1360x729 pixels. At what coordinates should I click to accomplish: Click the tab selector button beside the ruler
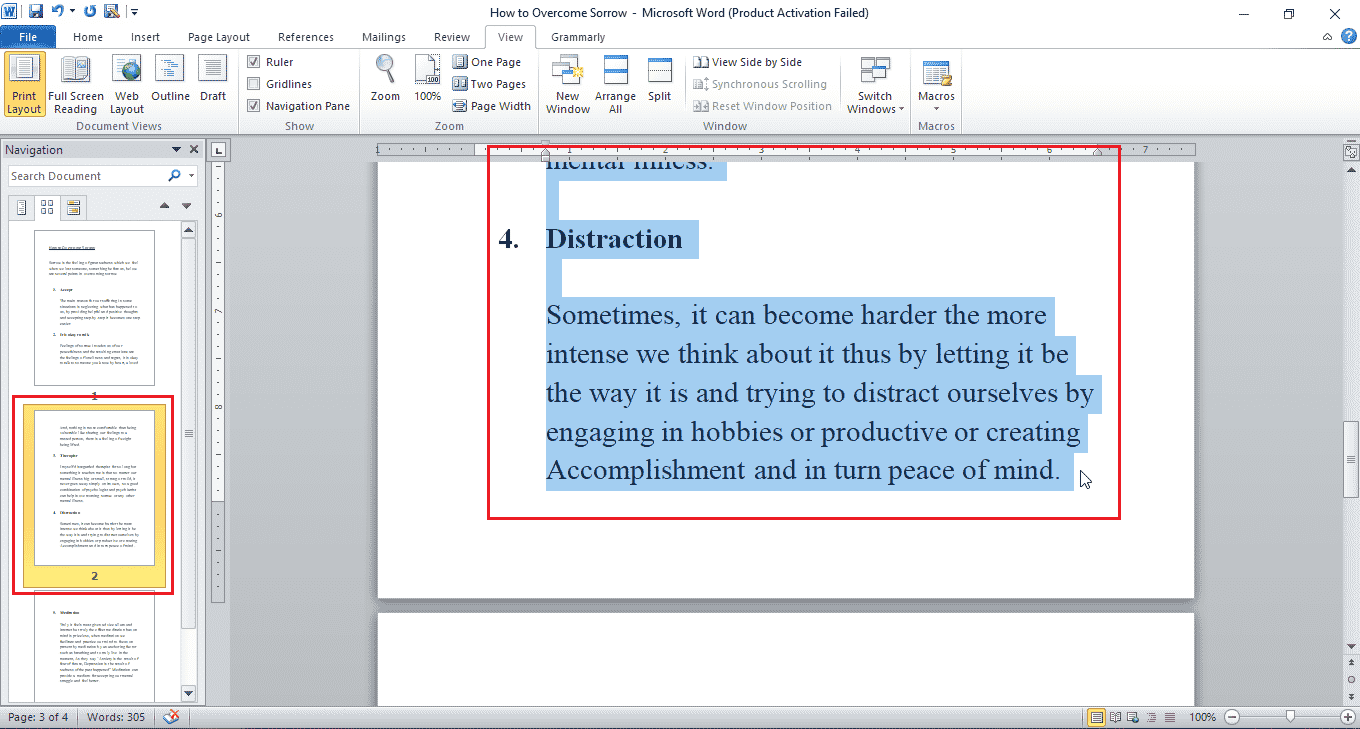pyautogui.click(x=219, y=150)
